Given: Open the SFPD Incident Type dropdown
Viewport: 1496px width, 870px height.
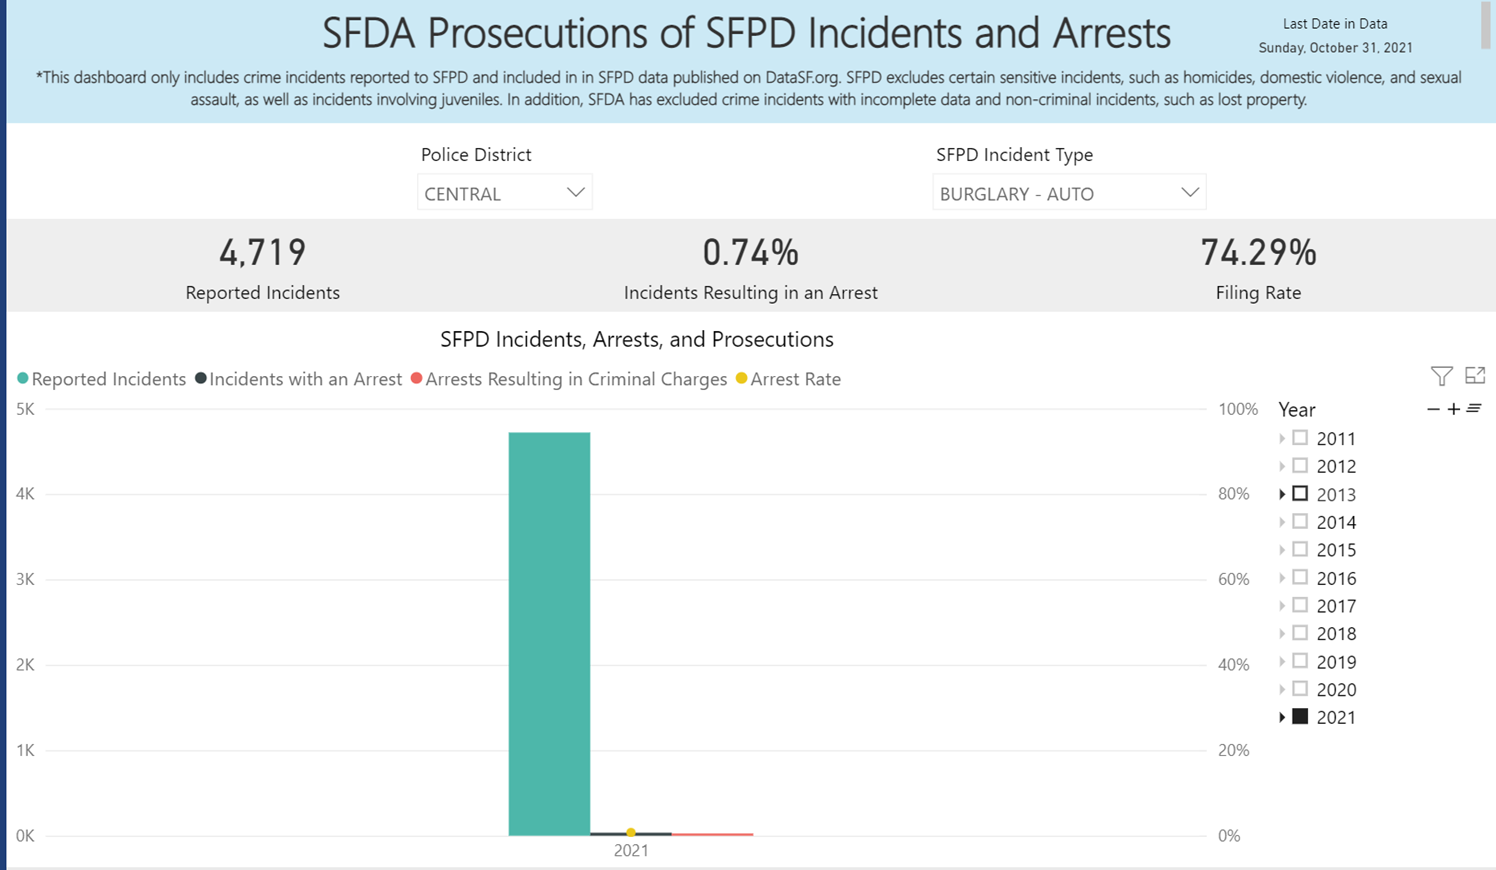Looking at the screenshot, I should [1069, 193].
